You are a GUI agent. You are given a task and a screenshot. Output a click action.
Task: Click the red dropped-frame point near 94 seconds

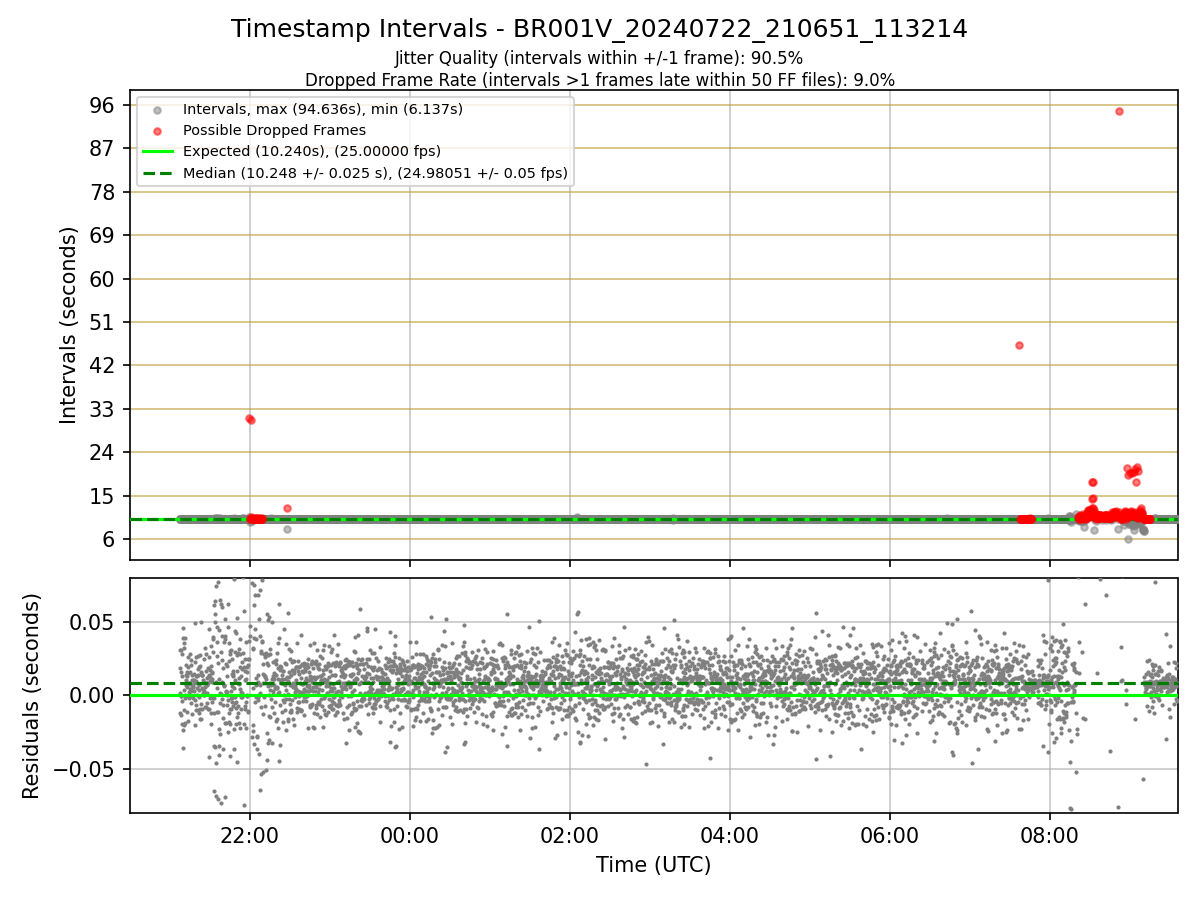1119,111
